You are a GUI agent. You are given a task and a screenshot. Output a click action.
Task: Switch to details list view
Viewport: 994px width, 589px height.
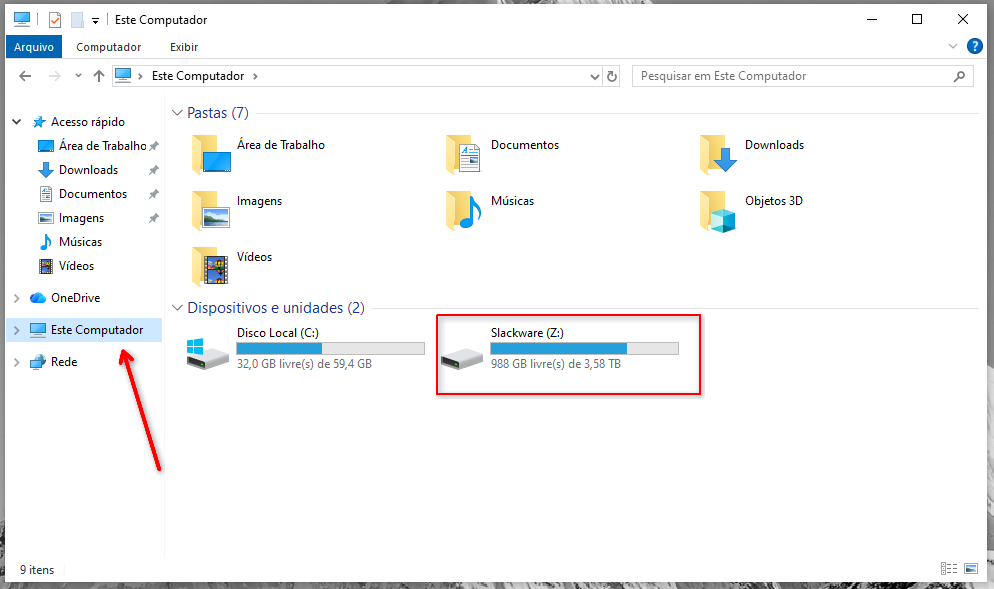pos(947,569)
